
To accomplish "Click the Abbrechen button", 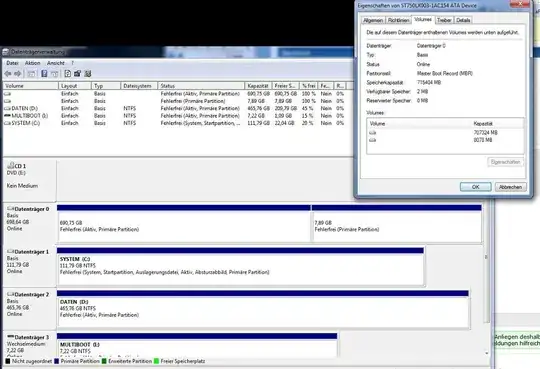I will 510,187.
